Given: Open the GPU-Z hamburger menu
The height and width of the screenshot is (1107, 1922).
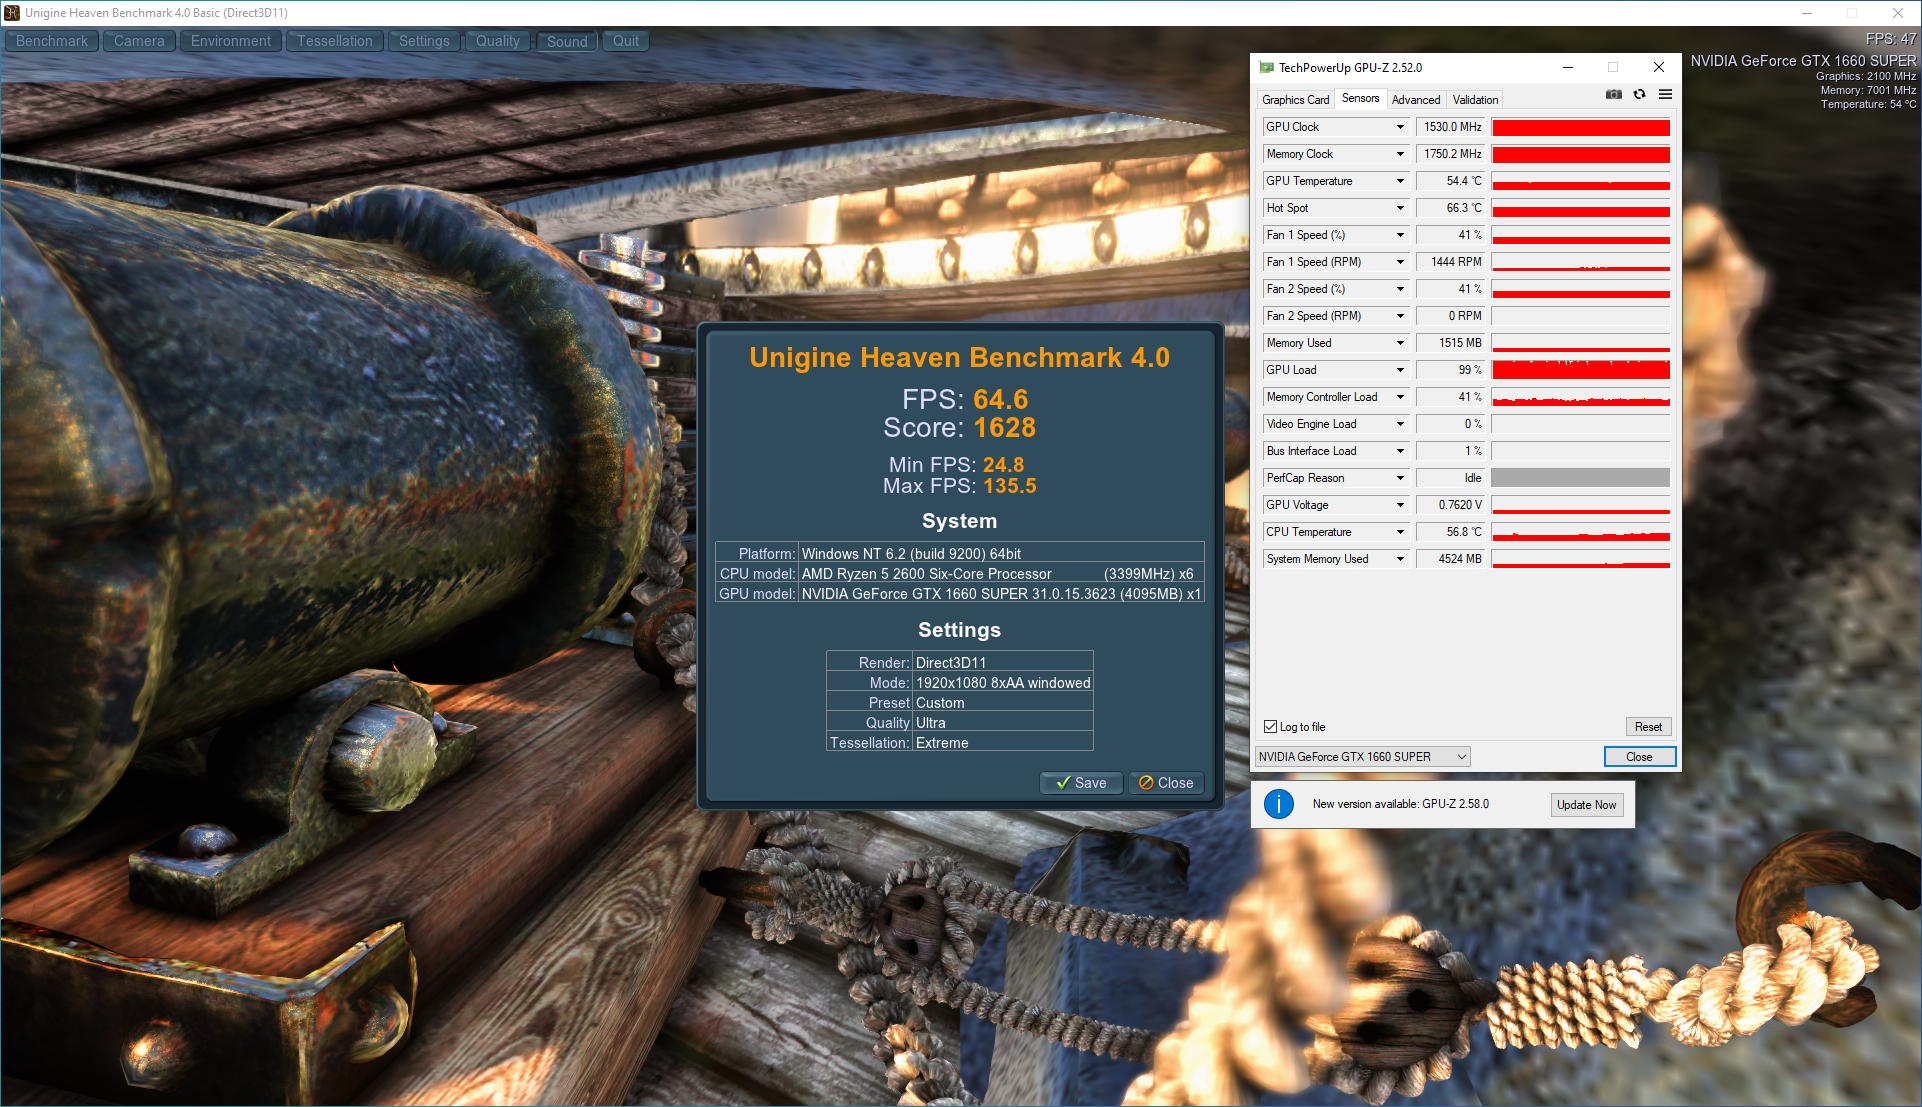Looking at the screenshot, I should 1665,94.
